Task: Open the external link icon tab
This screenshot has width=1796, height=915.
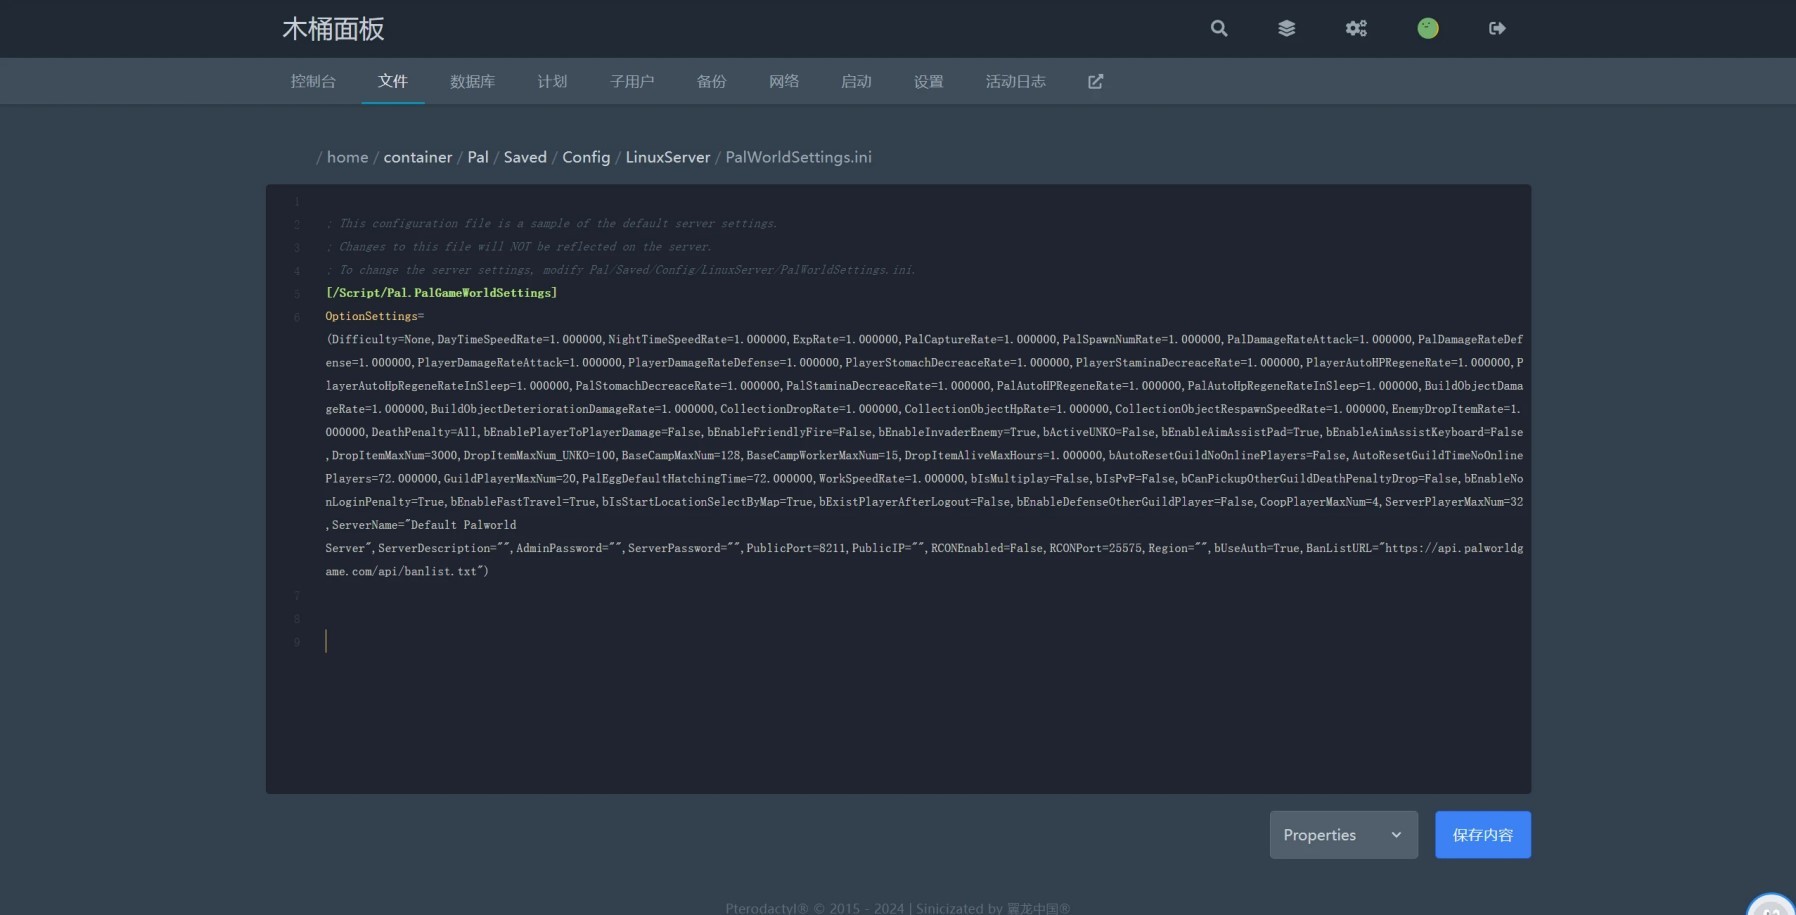Action: [1095, 81]
